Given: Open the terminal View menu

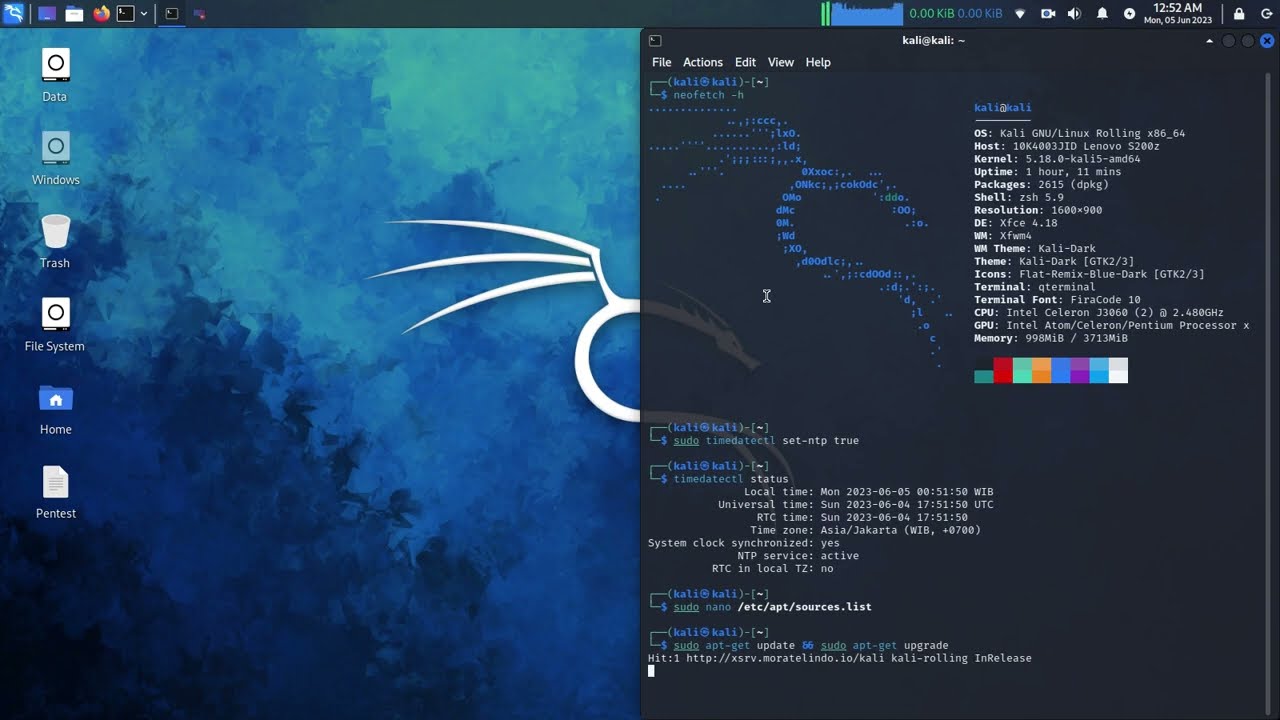Looking at the screenshot, I should click(x=781, y=62).
